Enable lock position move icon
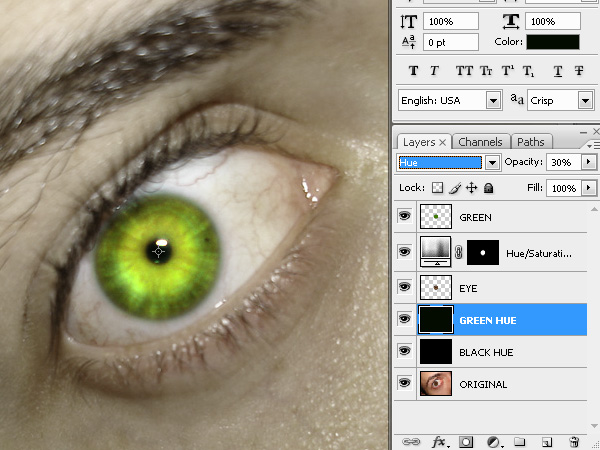The height and width of the screenshot is (450, 600). point(471,188)
